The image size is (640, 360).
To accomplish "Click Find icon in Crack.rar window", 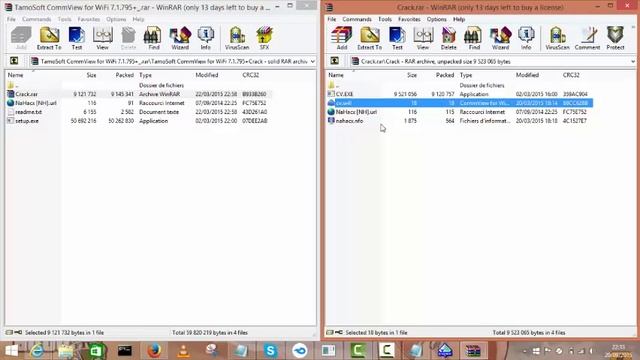I will click(x=474, y=38).
